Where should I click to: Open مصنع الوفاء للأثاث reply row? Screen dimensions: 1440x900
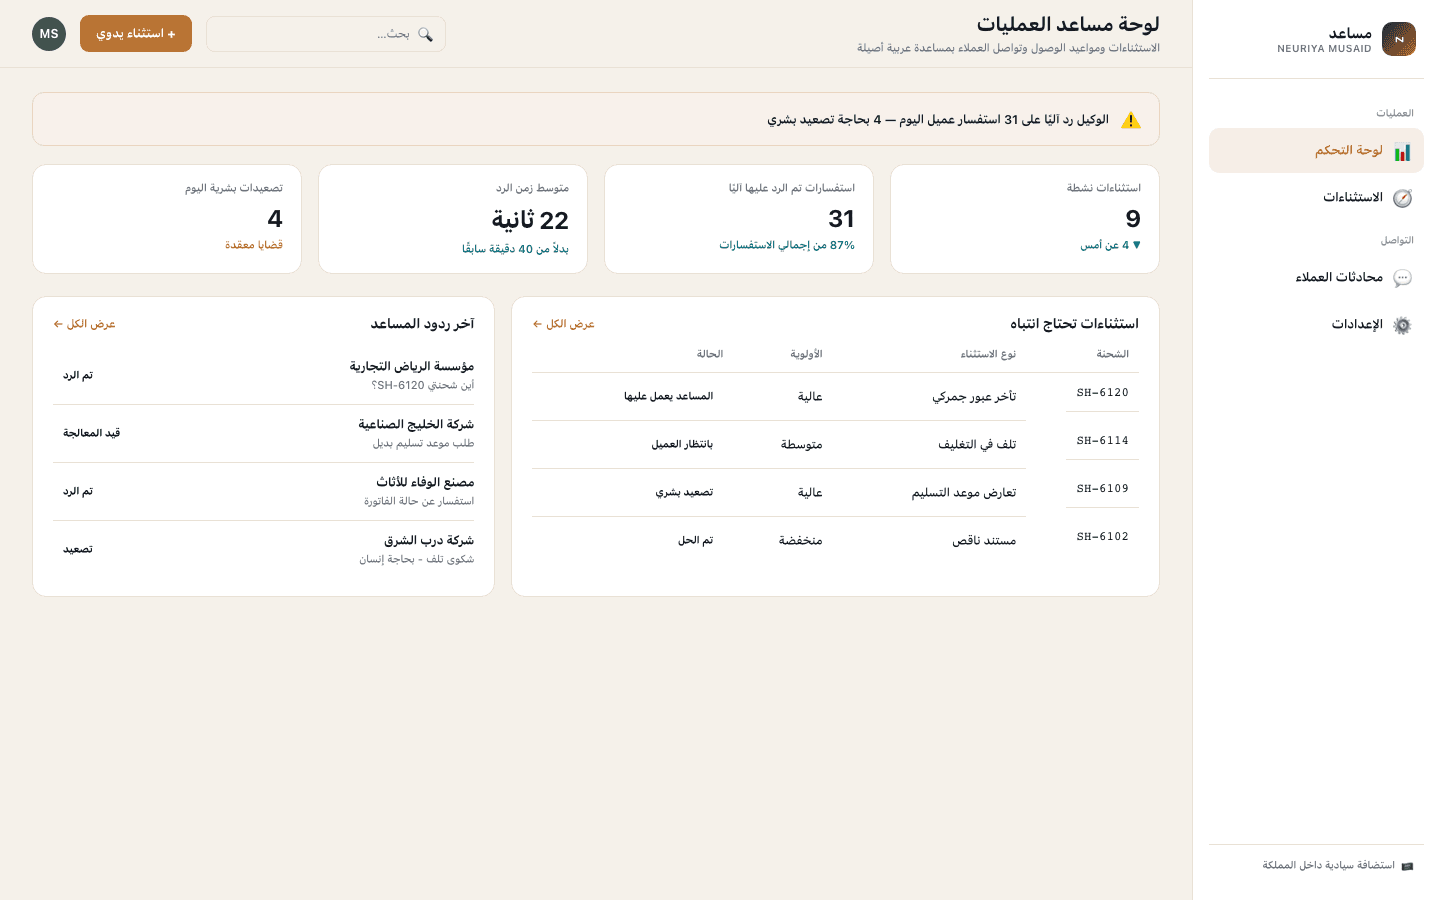[264, 491]
